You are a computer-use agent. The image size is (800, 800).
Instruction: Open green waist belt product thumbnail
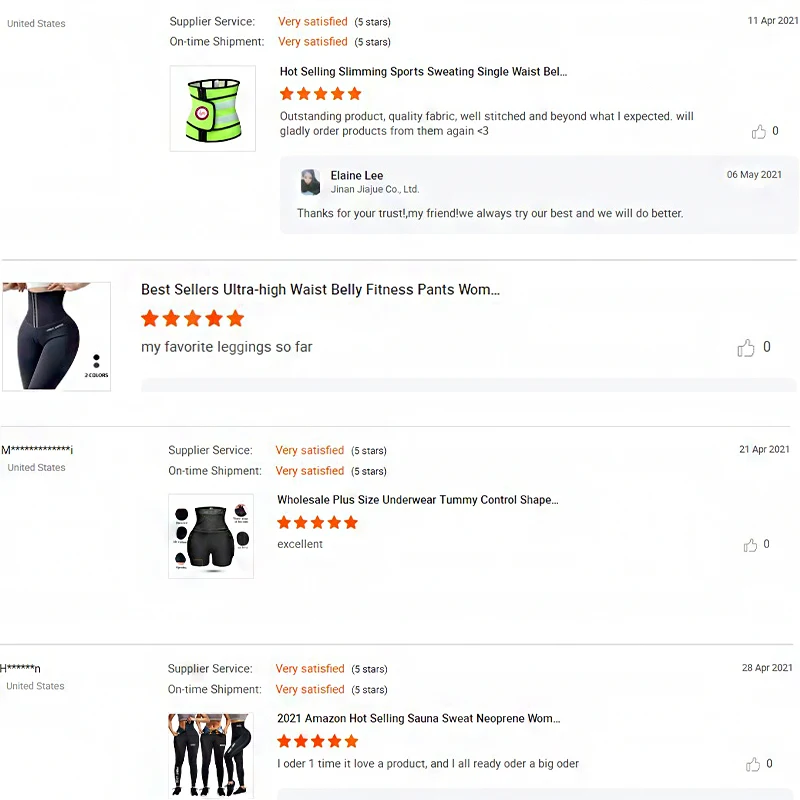212,109
